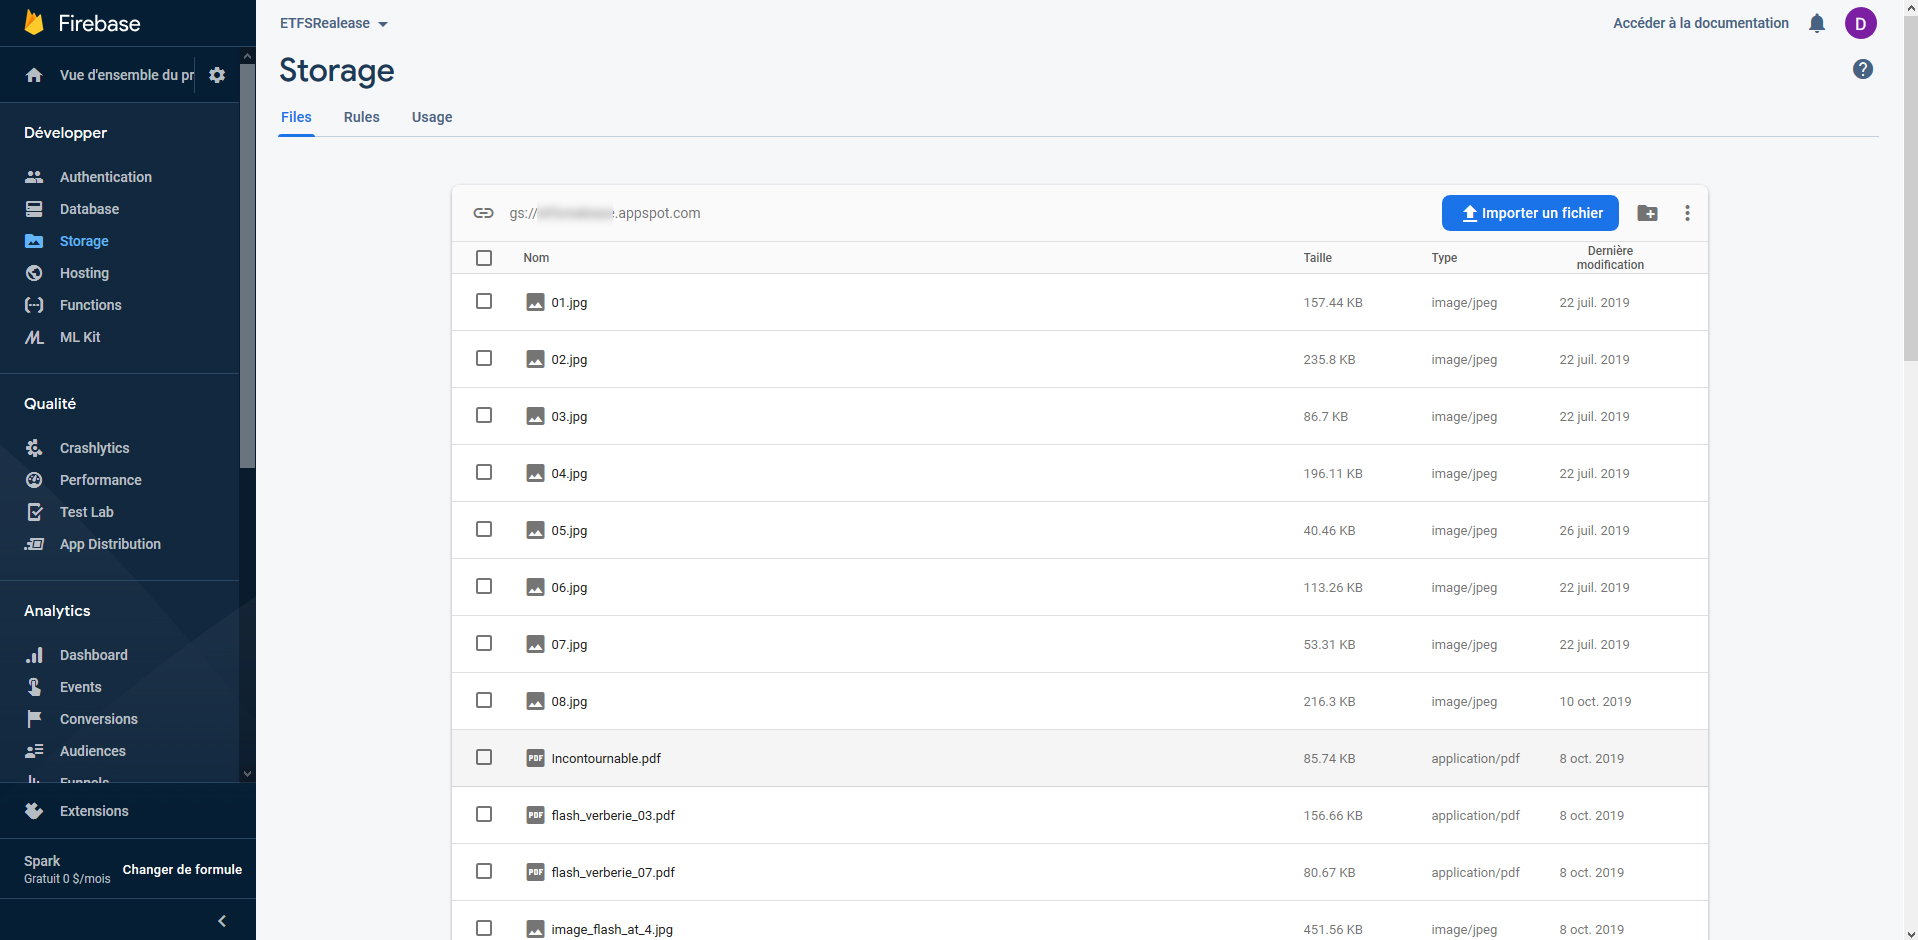Viewport: 1918px width, 940px height.
Task: Click the Performance gauge icon
Action: (x=34, y=480)
